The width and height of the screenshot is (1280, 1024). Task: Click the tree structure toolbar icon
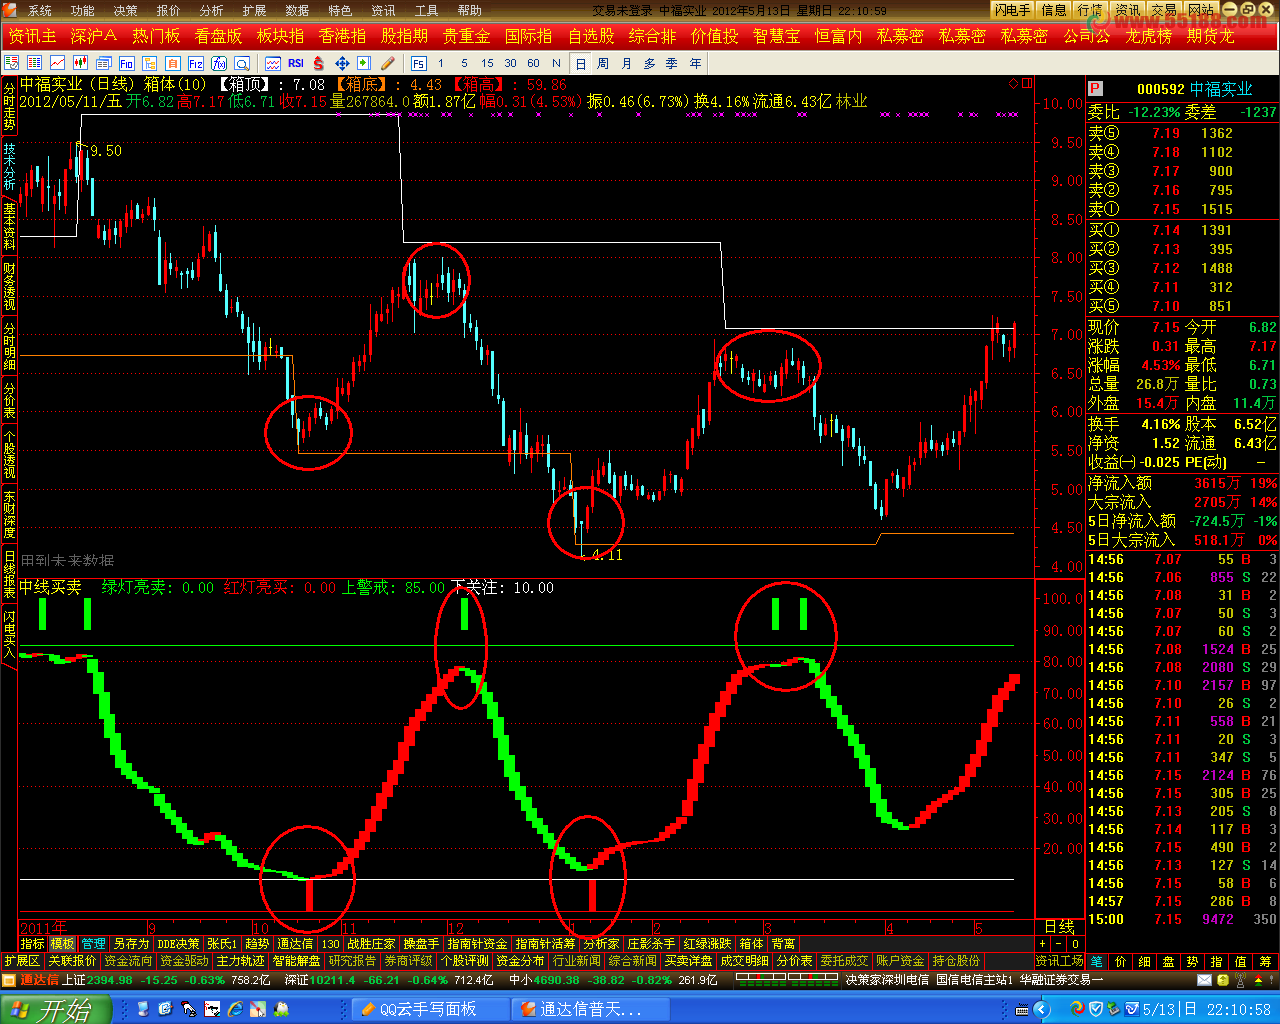[x=150, y=63]
